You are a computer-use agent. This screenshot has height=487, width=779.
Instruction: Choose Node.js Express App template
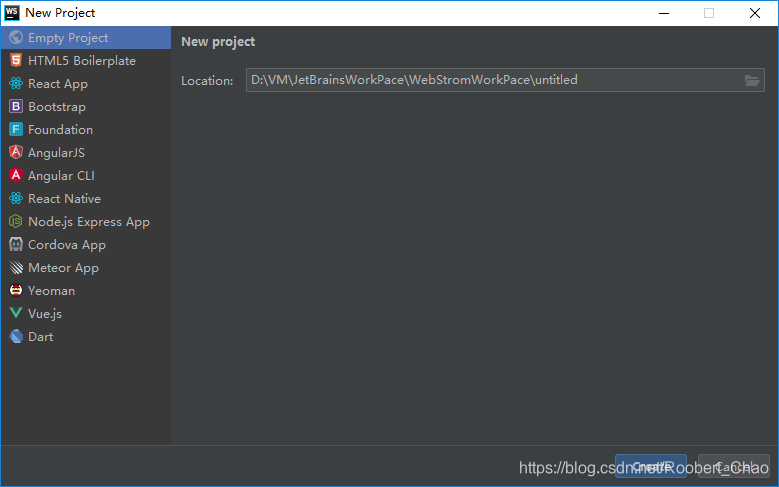point(86,221)
